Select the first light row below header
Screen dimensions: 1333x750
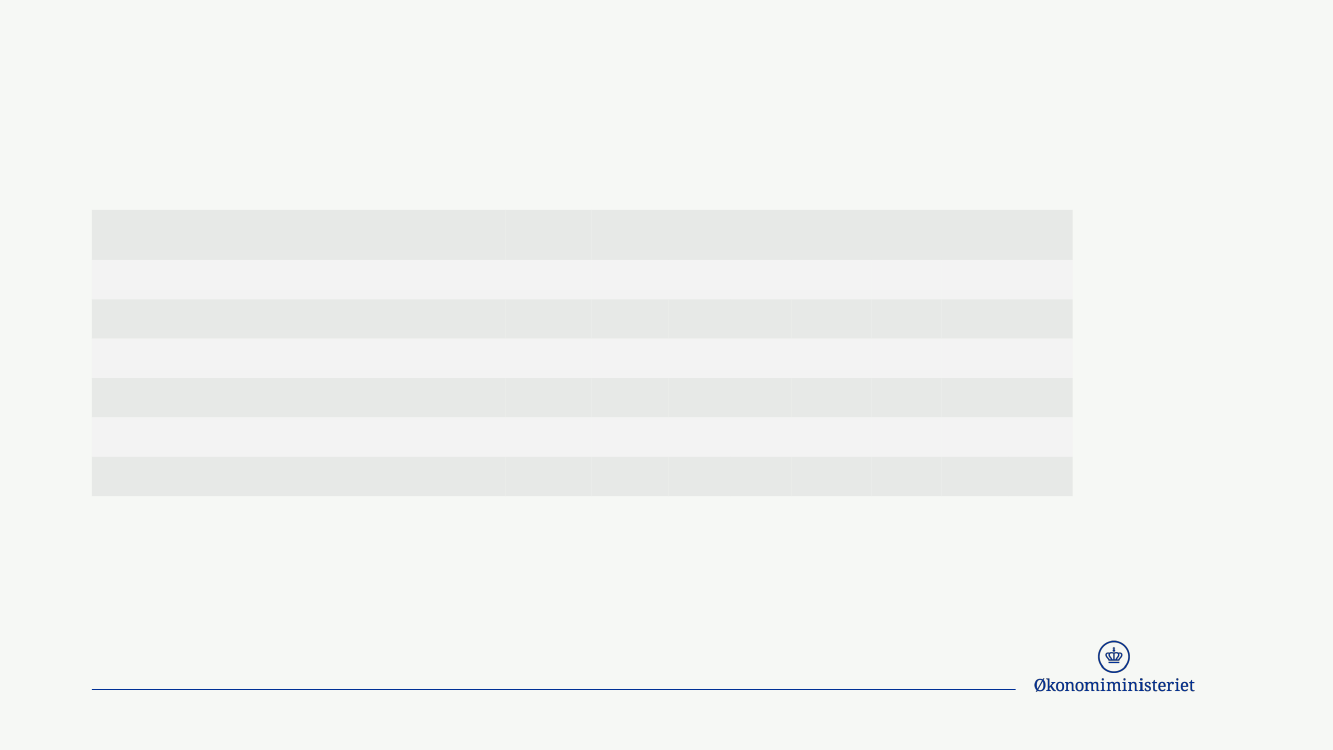(582, 280)
